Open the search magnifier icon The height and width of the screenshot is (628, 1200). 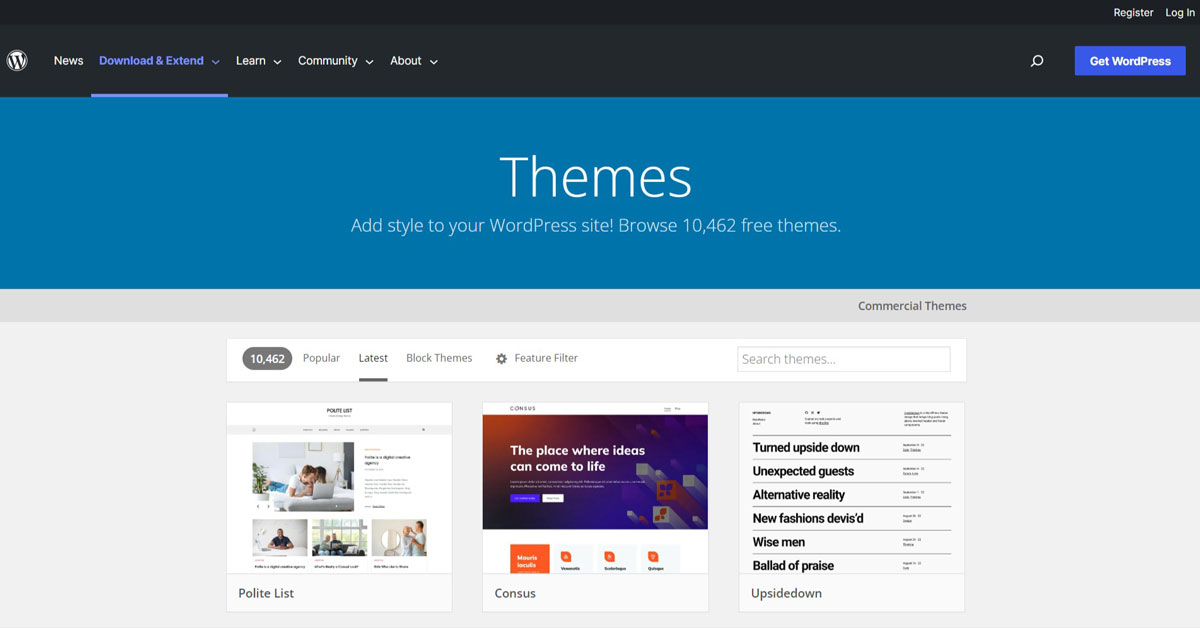tap(1037, 61)
